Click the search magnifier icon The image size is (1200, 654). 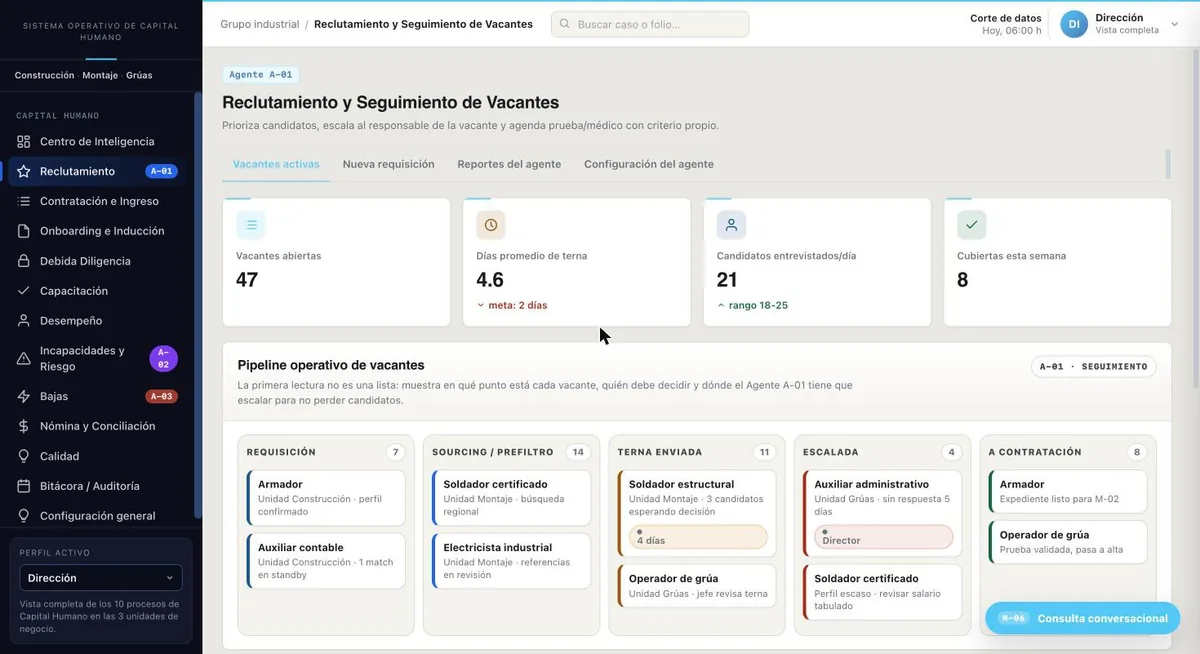566,24
